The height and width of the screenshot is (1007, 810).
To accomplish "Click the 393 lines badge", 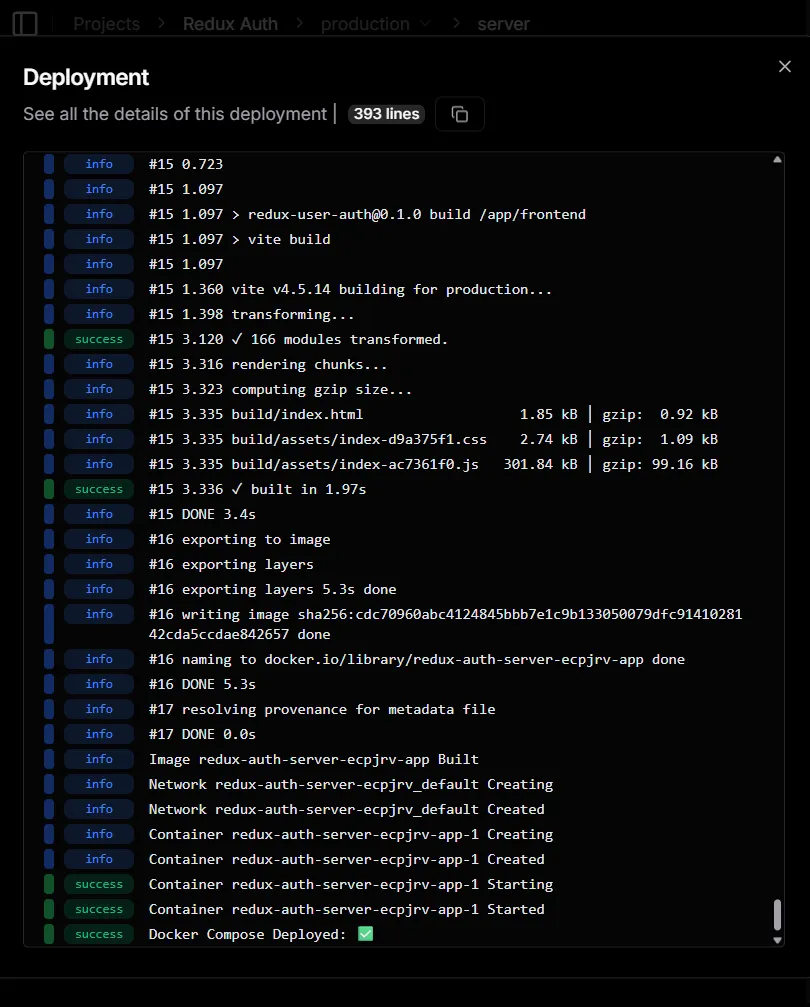I will (386, 114).
